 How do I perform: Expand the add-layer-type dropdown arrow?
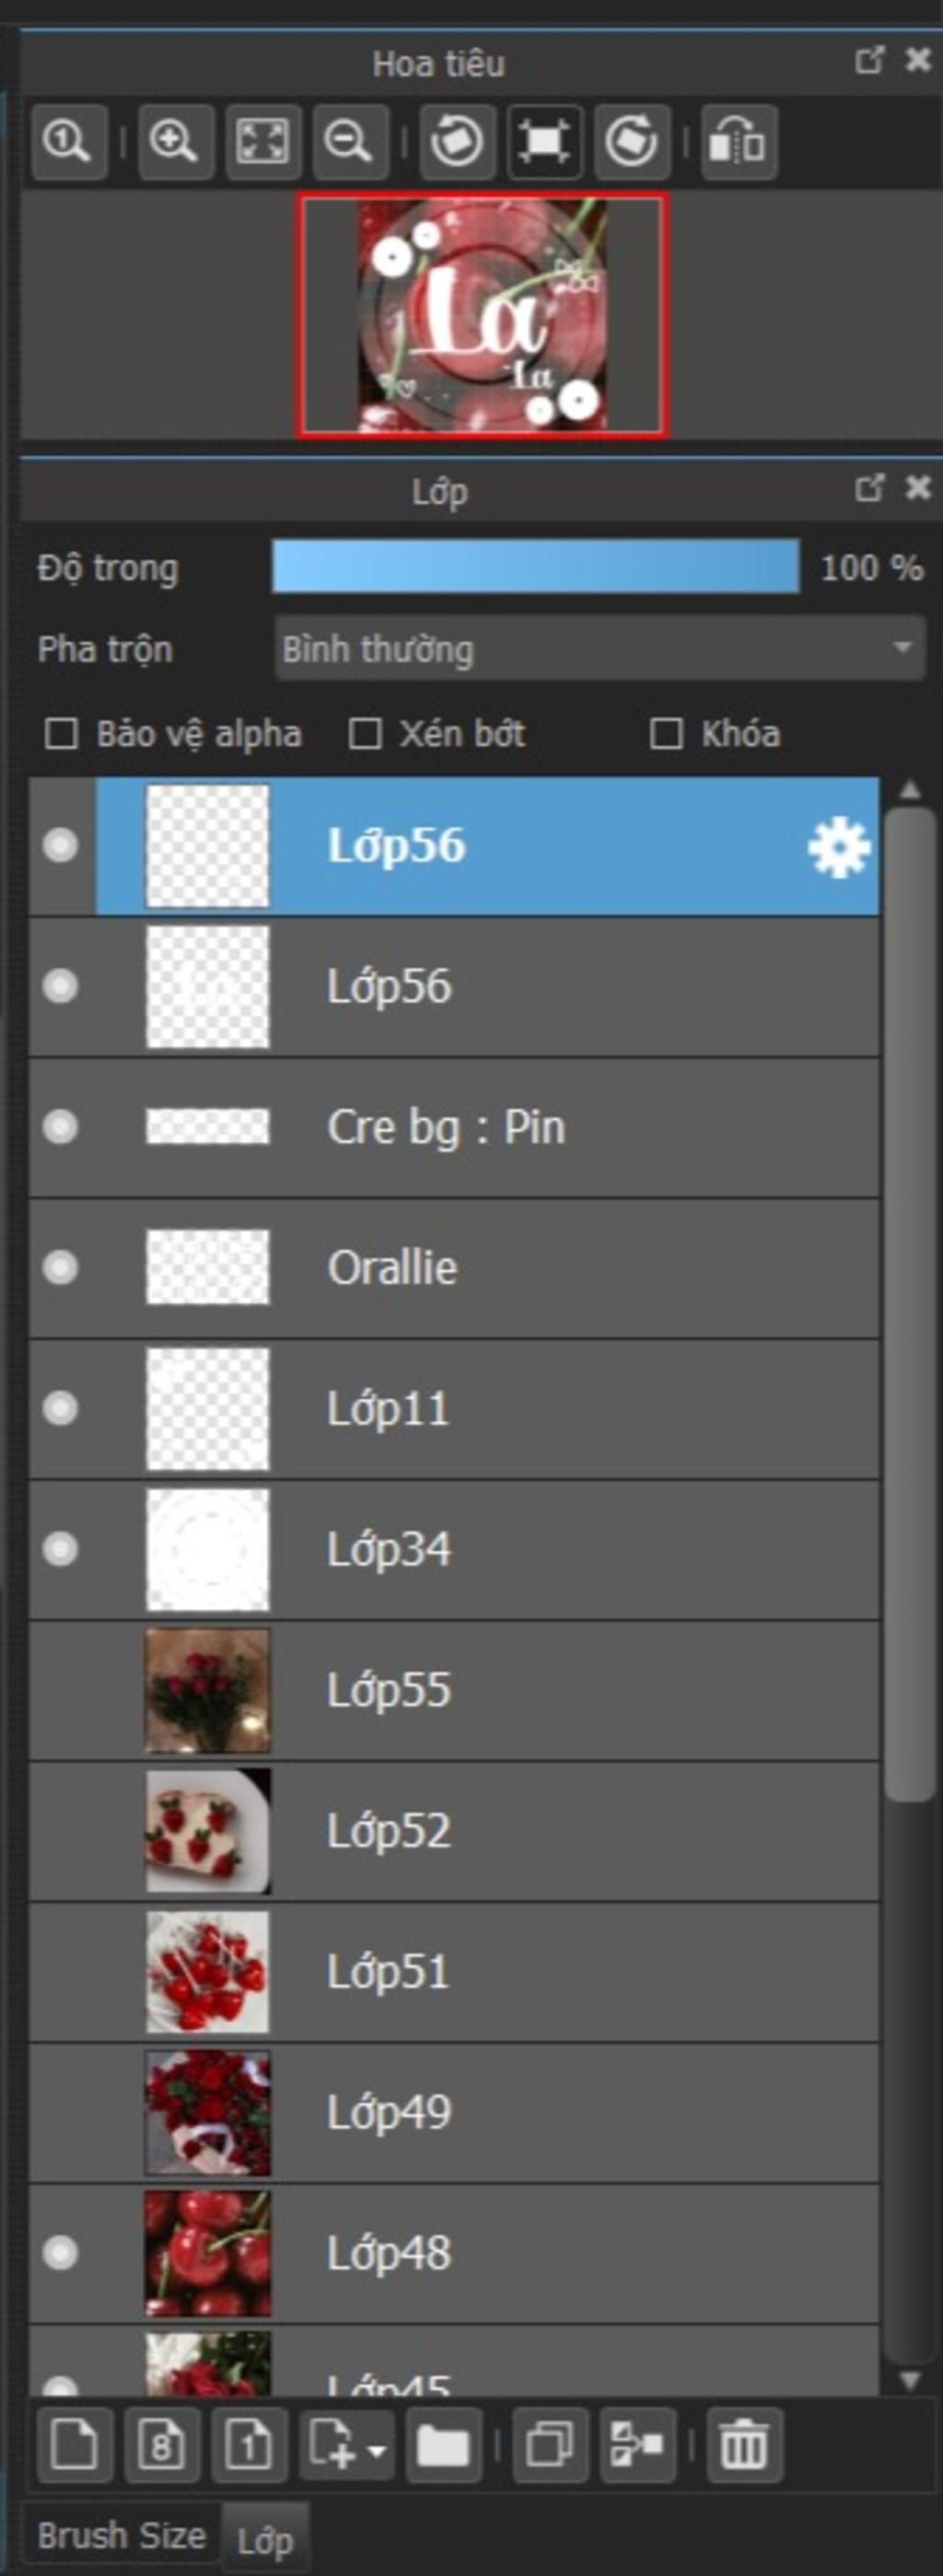tap(377, 2450)
